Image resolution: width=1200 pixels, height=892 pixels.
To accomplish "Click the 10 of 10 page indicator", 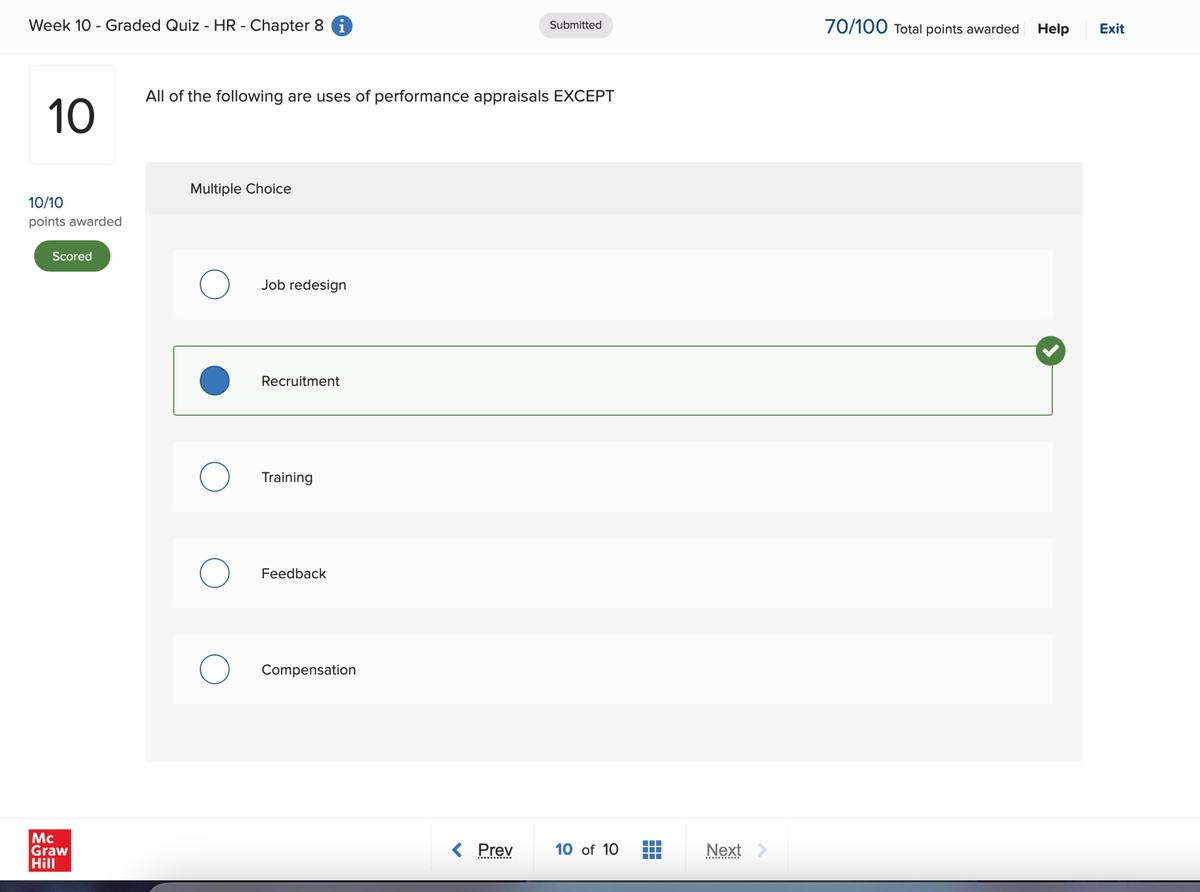I will [x=587, y=850].
